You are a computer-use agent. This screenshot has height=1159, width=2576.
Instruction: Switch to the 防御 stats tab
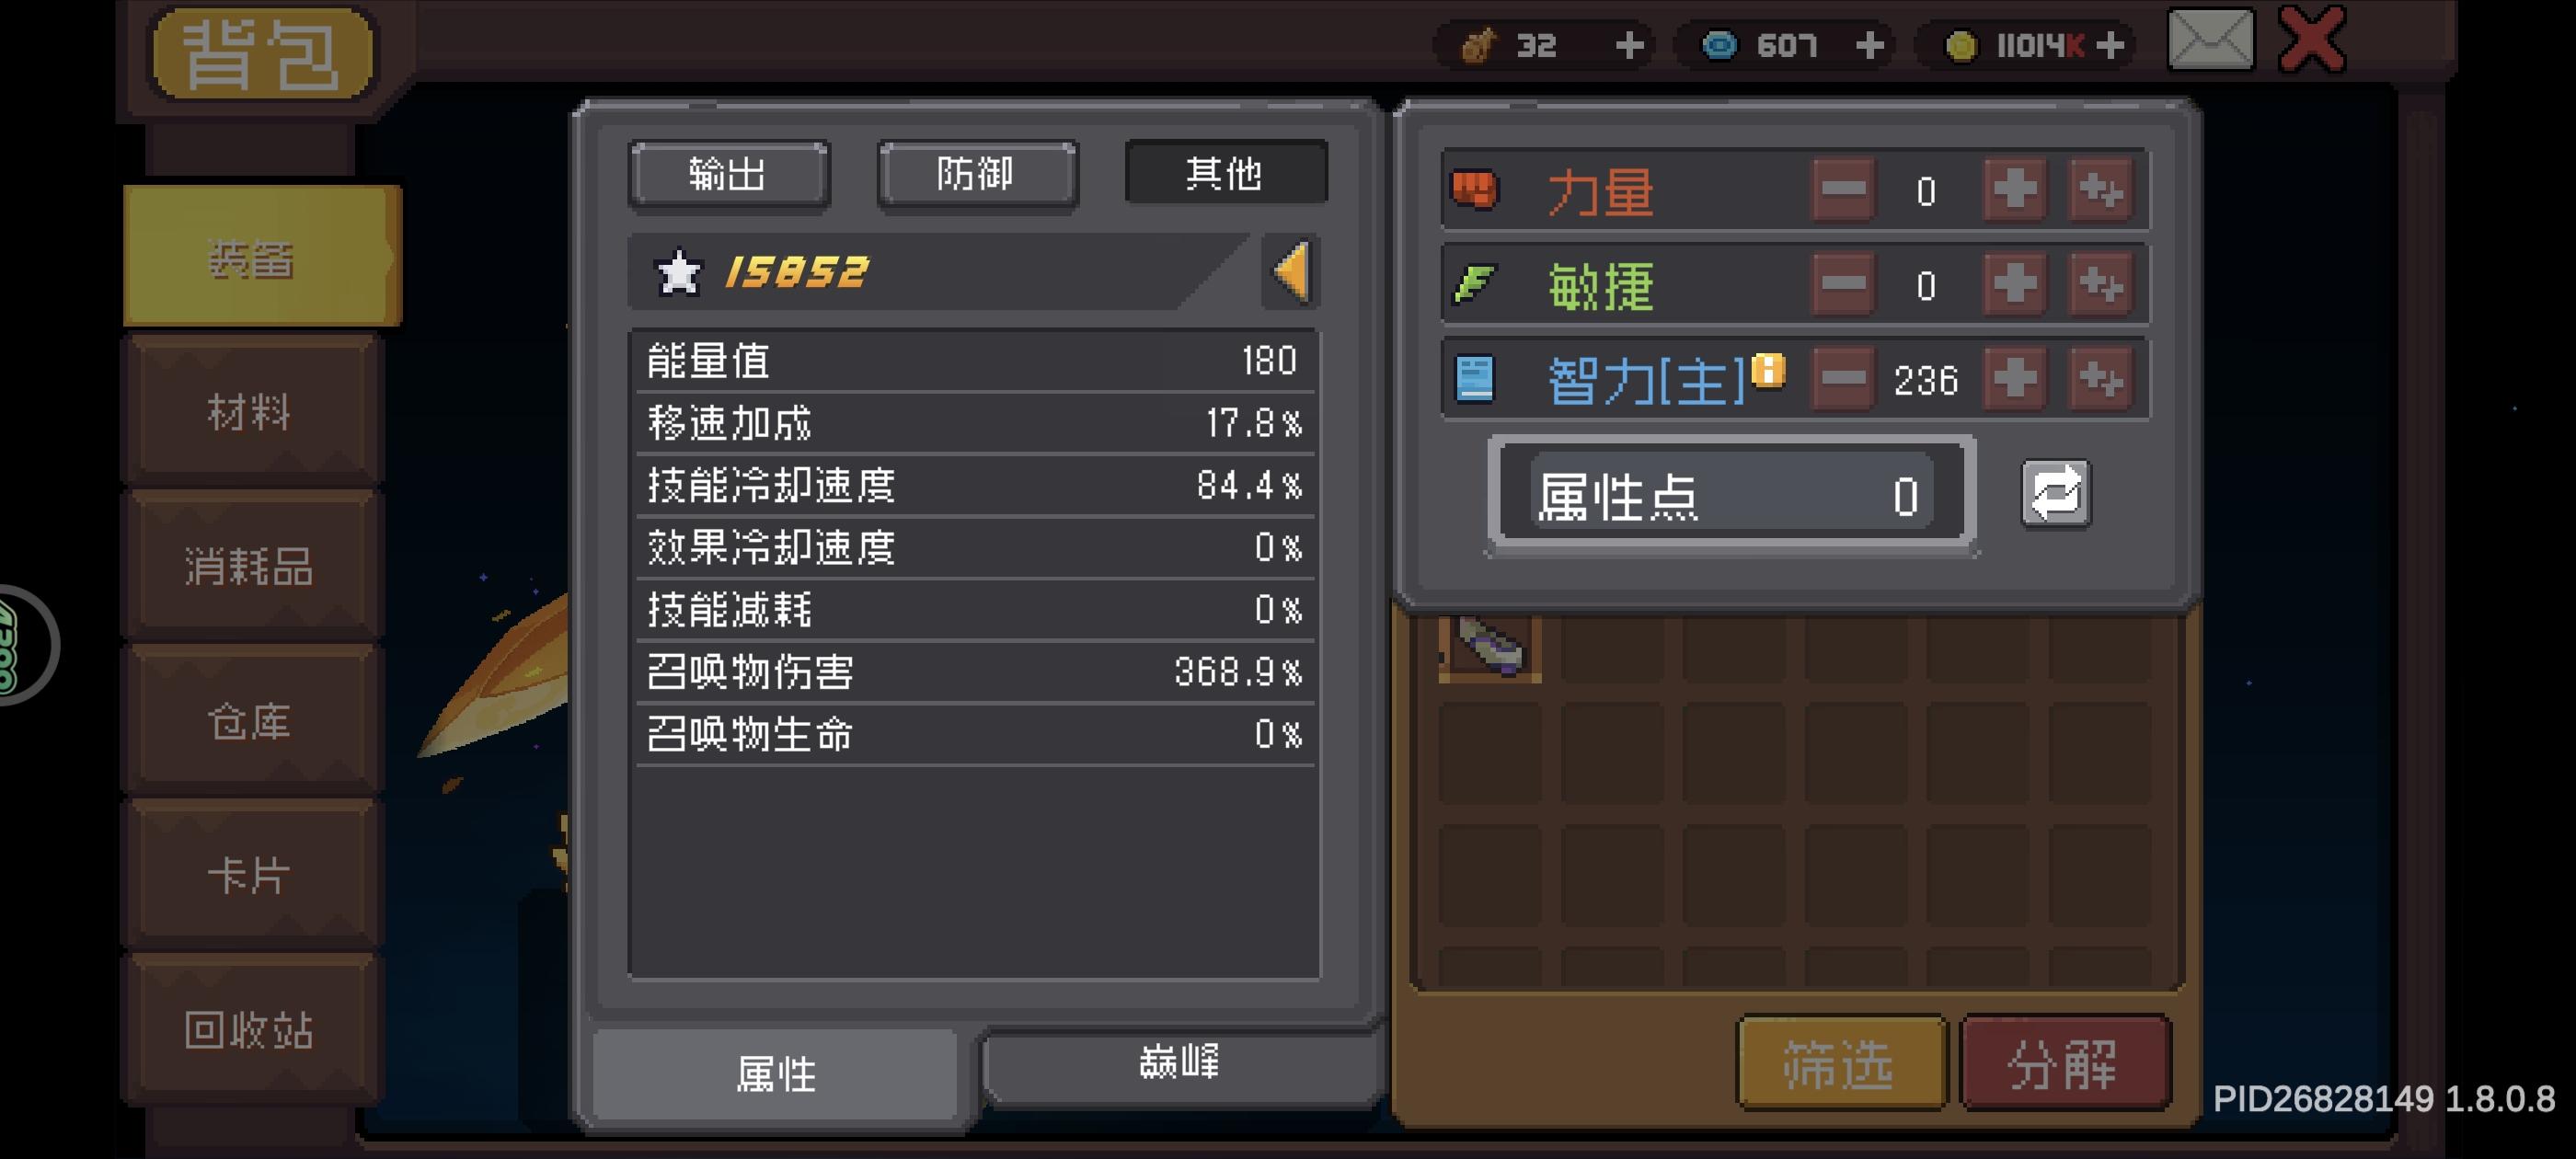977,174
